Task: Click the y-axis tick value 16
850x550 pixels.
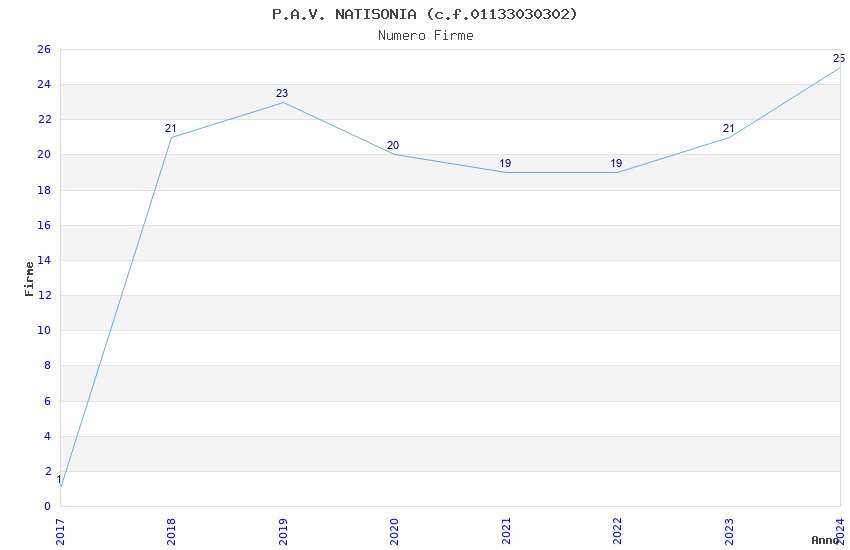Action: [44, 225]
